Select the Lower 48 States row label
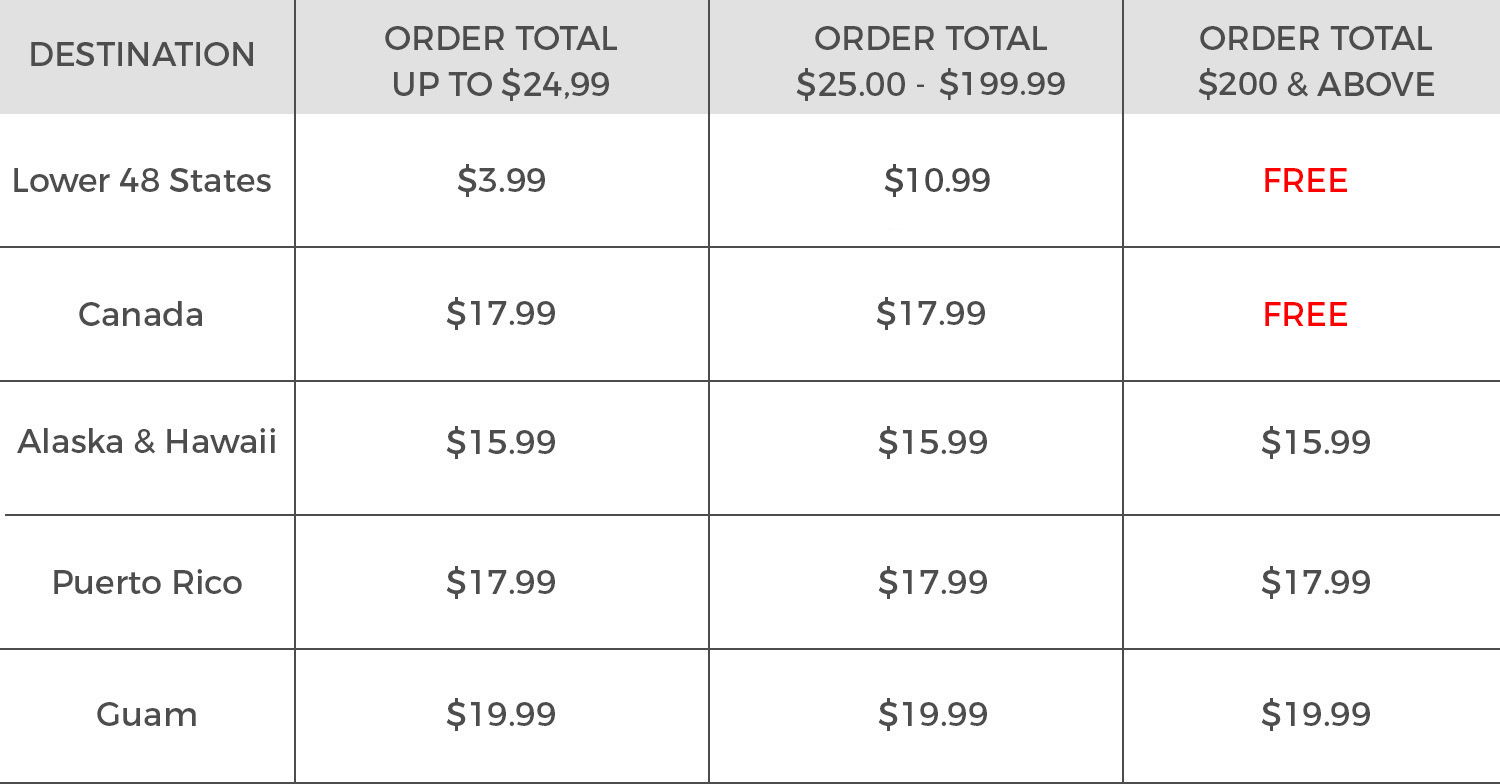1500x784 pixels. click(142, 181)
